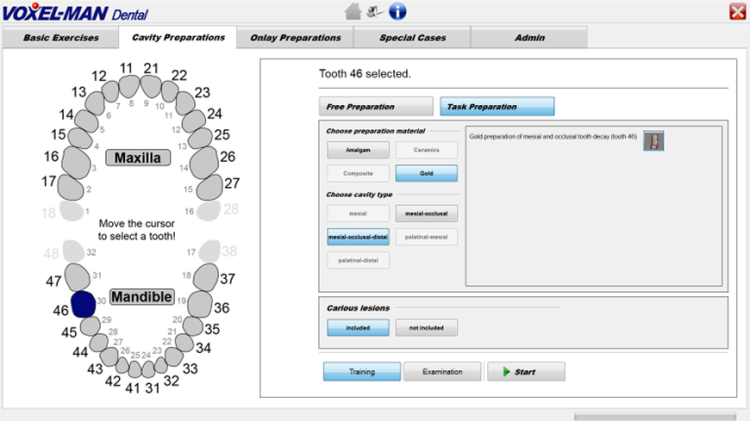Open the info icon
The image size is (750, 421).
click(x=397, y=11)
